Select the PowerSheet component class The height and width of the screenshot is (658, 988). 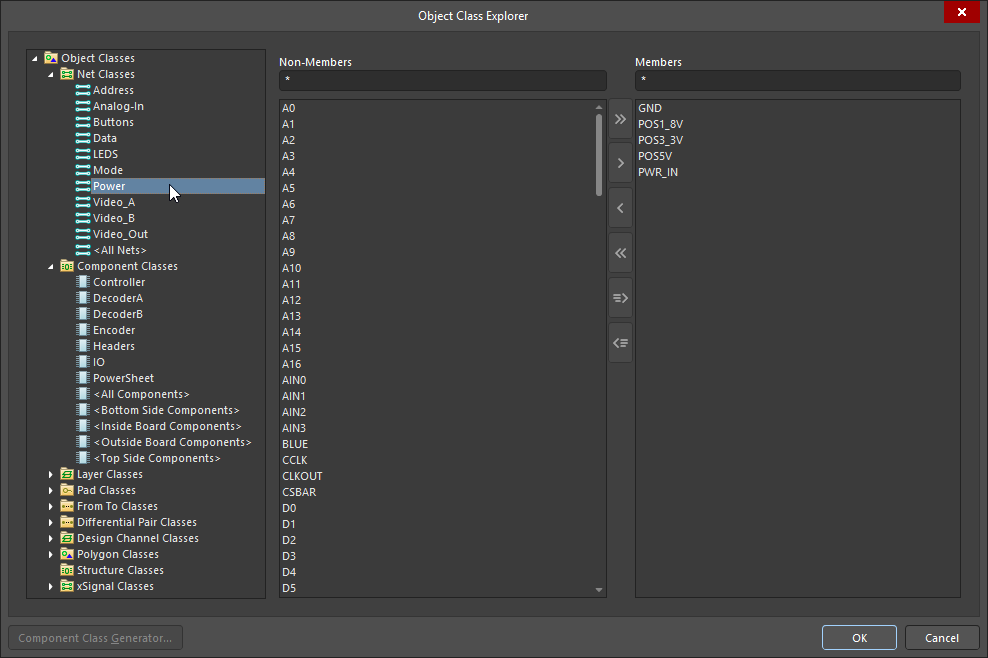[x=123, y=378]
